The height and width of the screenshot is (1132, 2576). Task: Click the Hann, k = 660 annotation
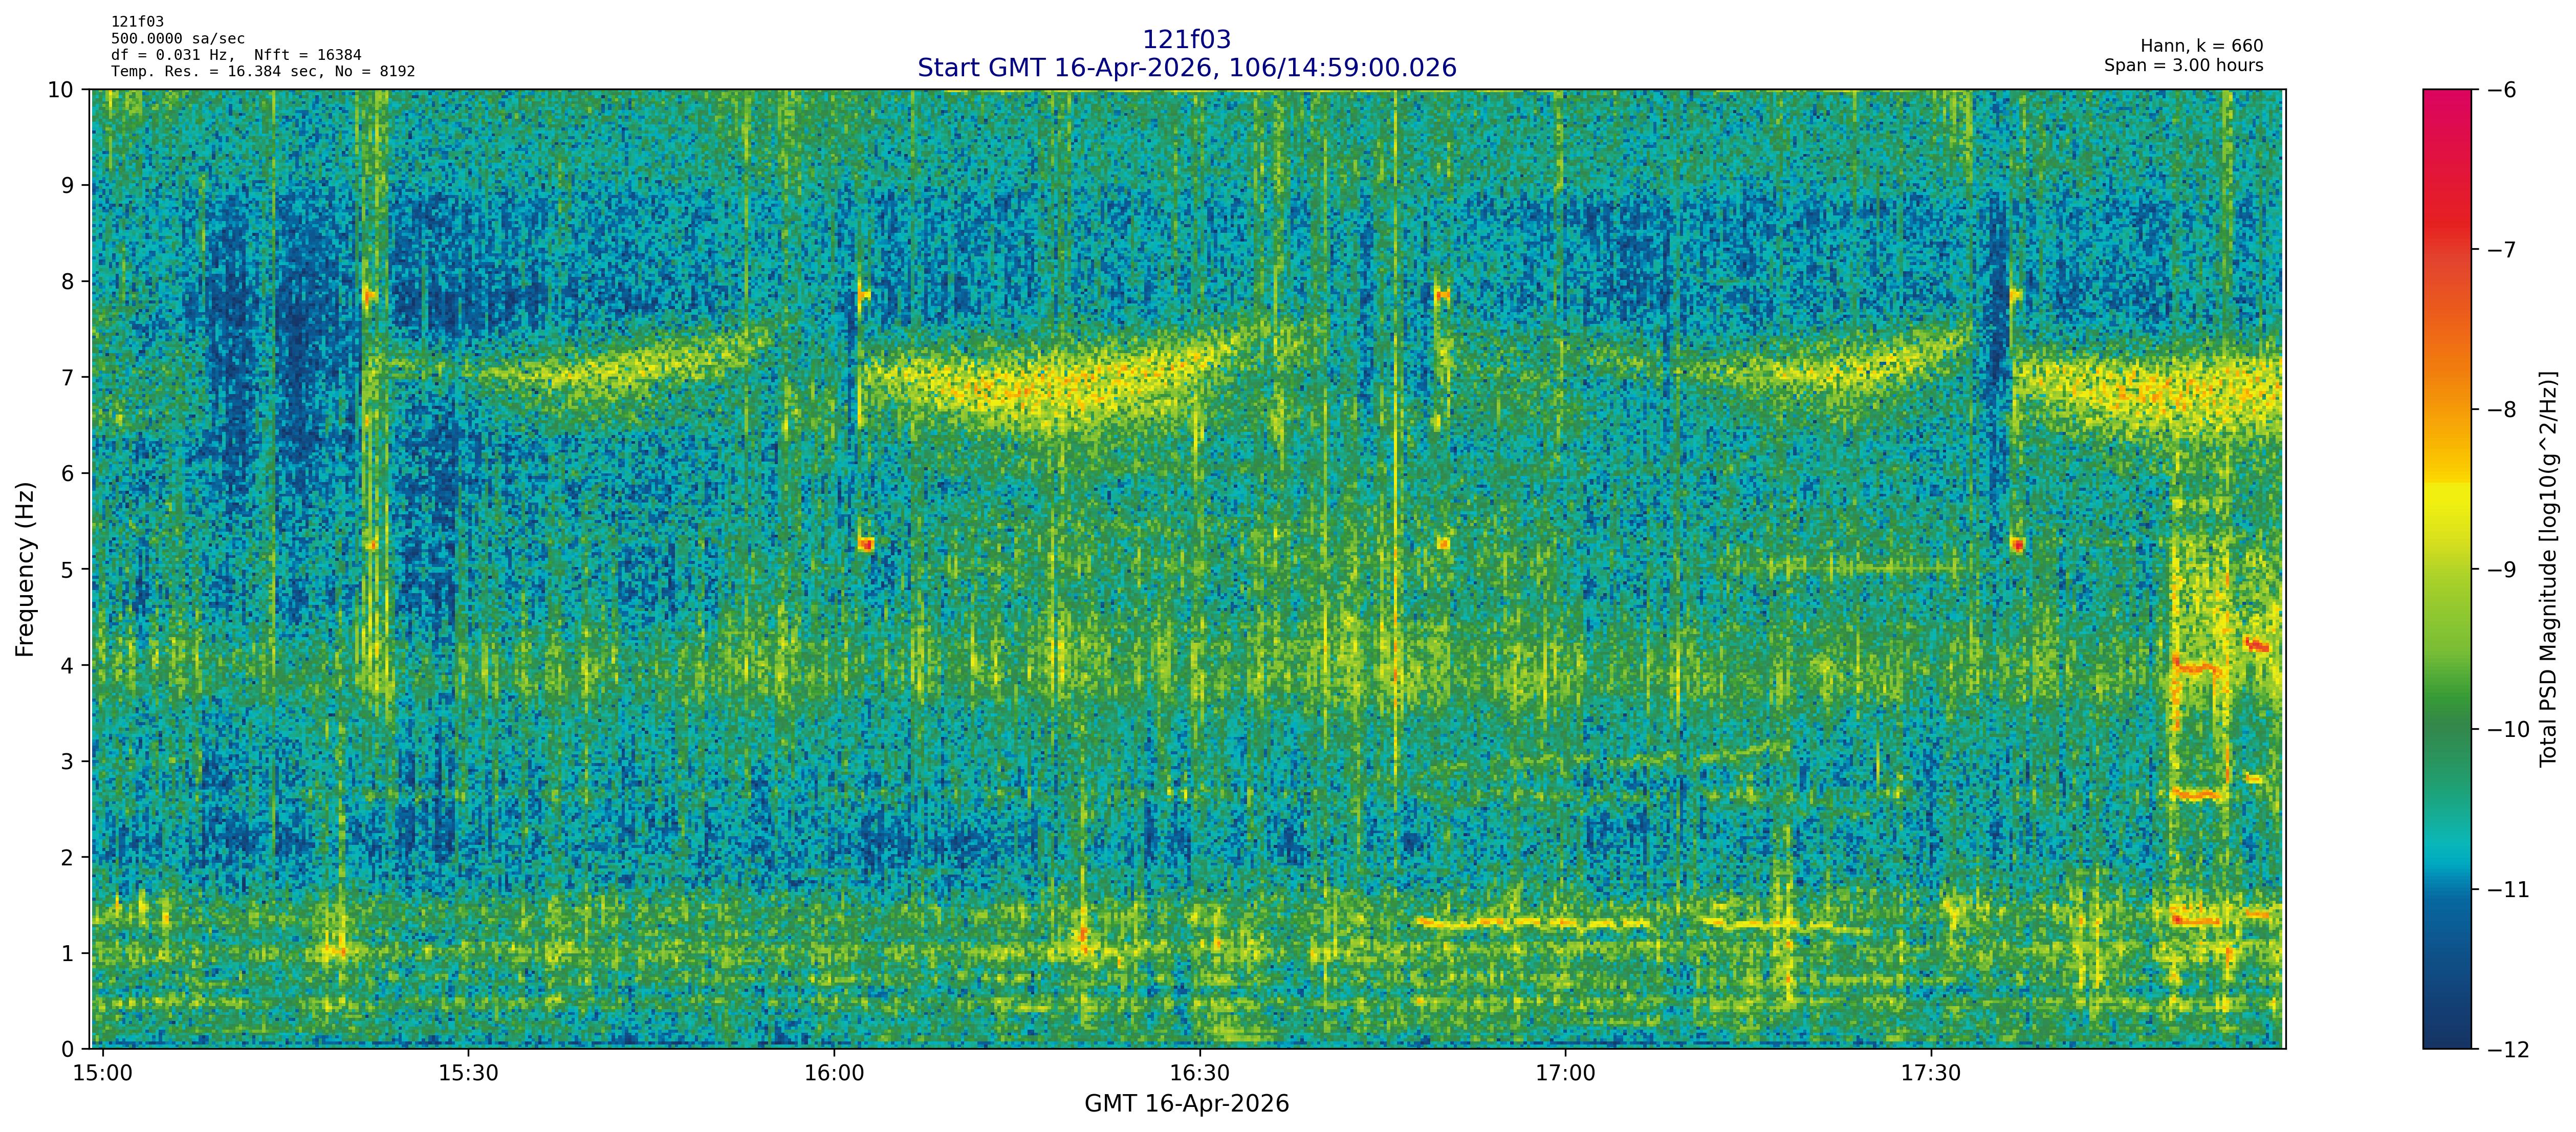click(x=2201, y=46)
